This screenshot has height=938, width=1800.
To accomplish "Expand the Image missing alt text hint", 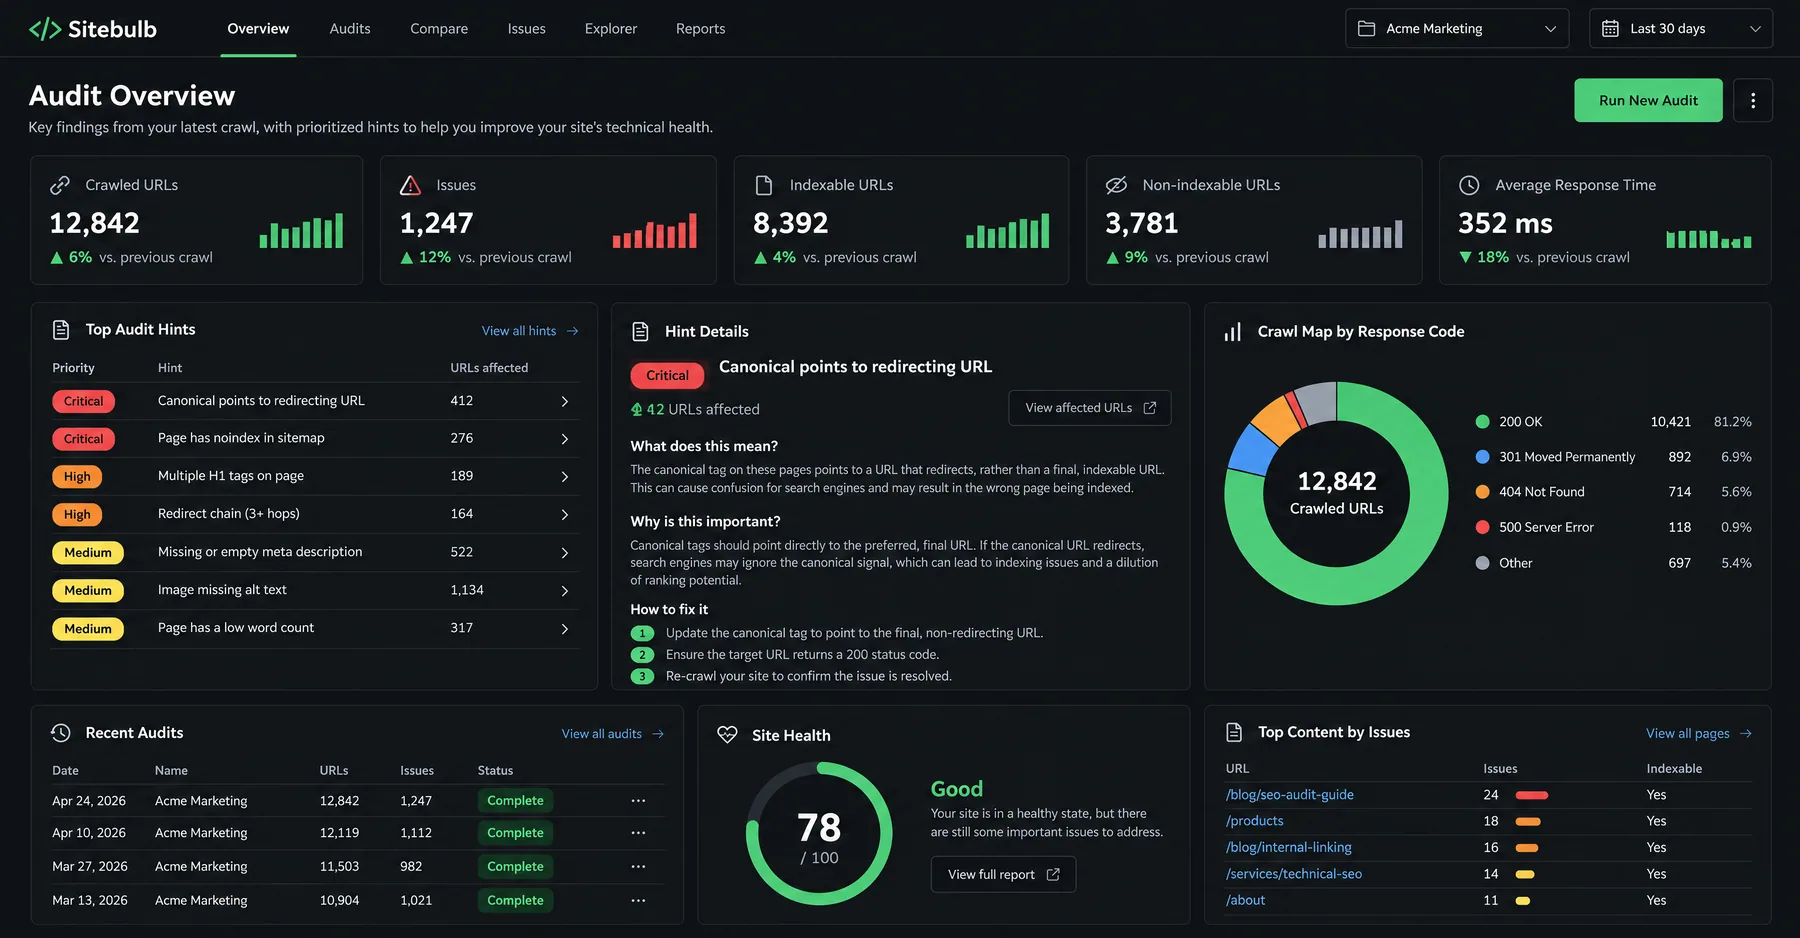I will (x=565, y=591).
